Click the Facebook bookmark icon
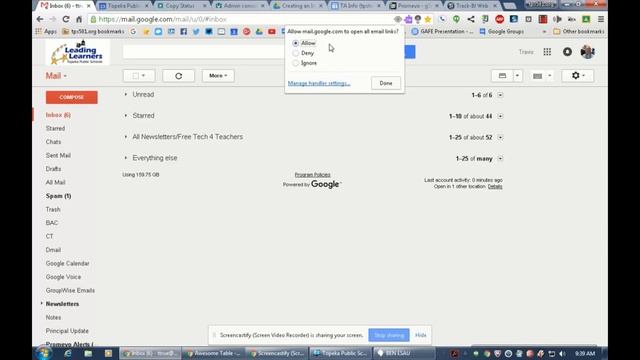This screenshot has height=360, width=640. (x=184, y=31)
